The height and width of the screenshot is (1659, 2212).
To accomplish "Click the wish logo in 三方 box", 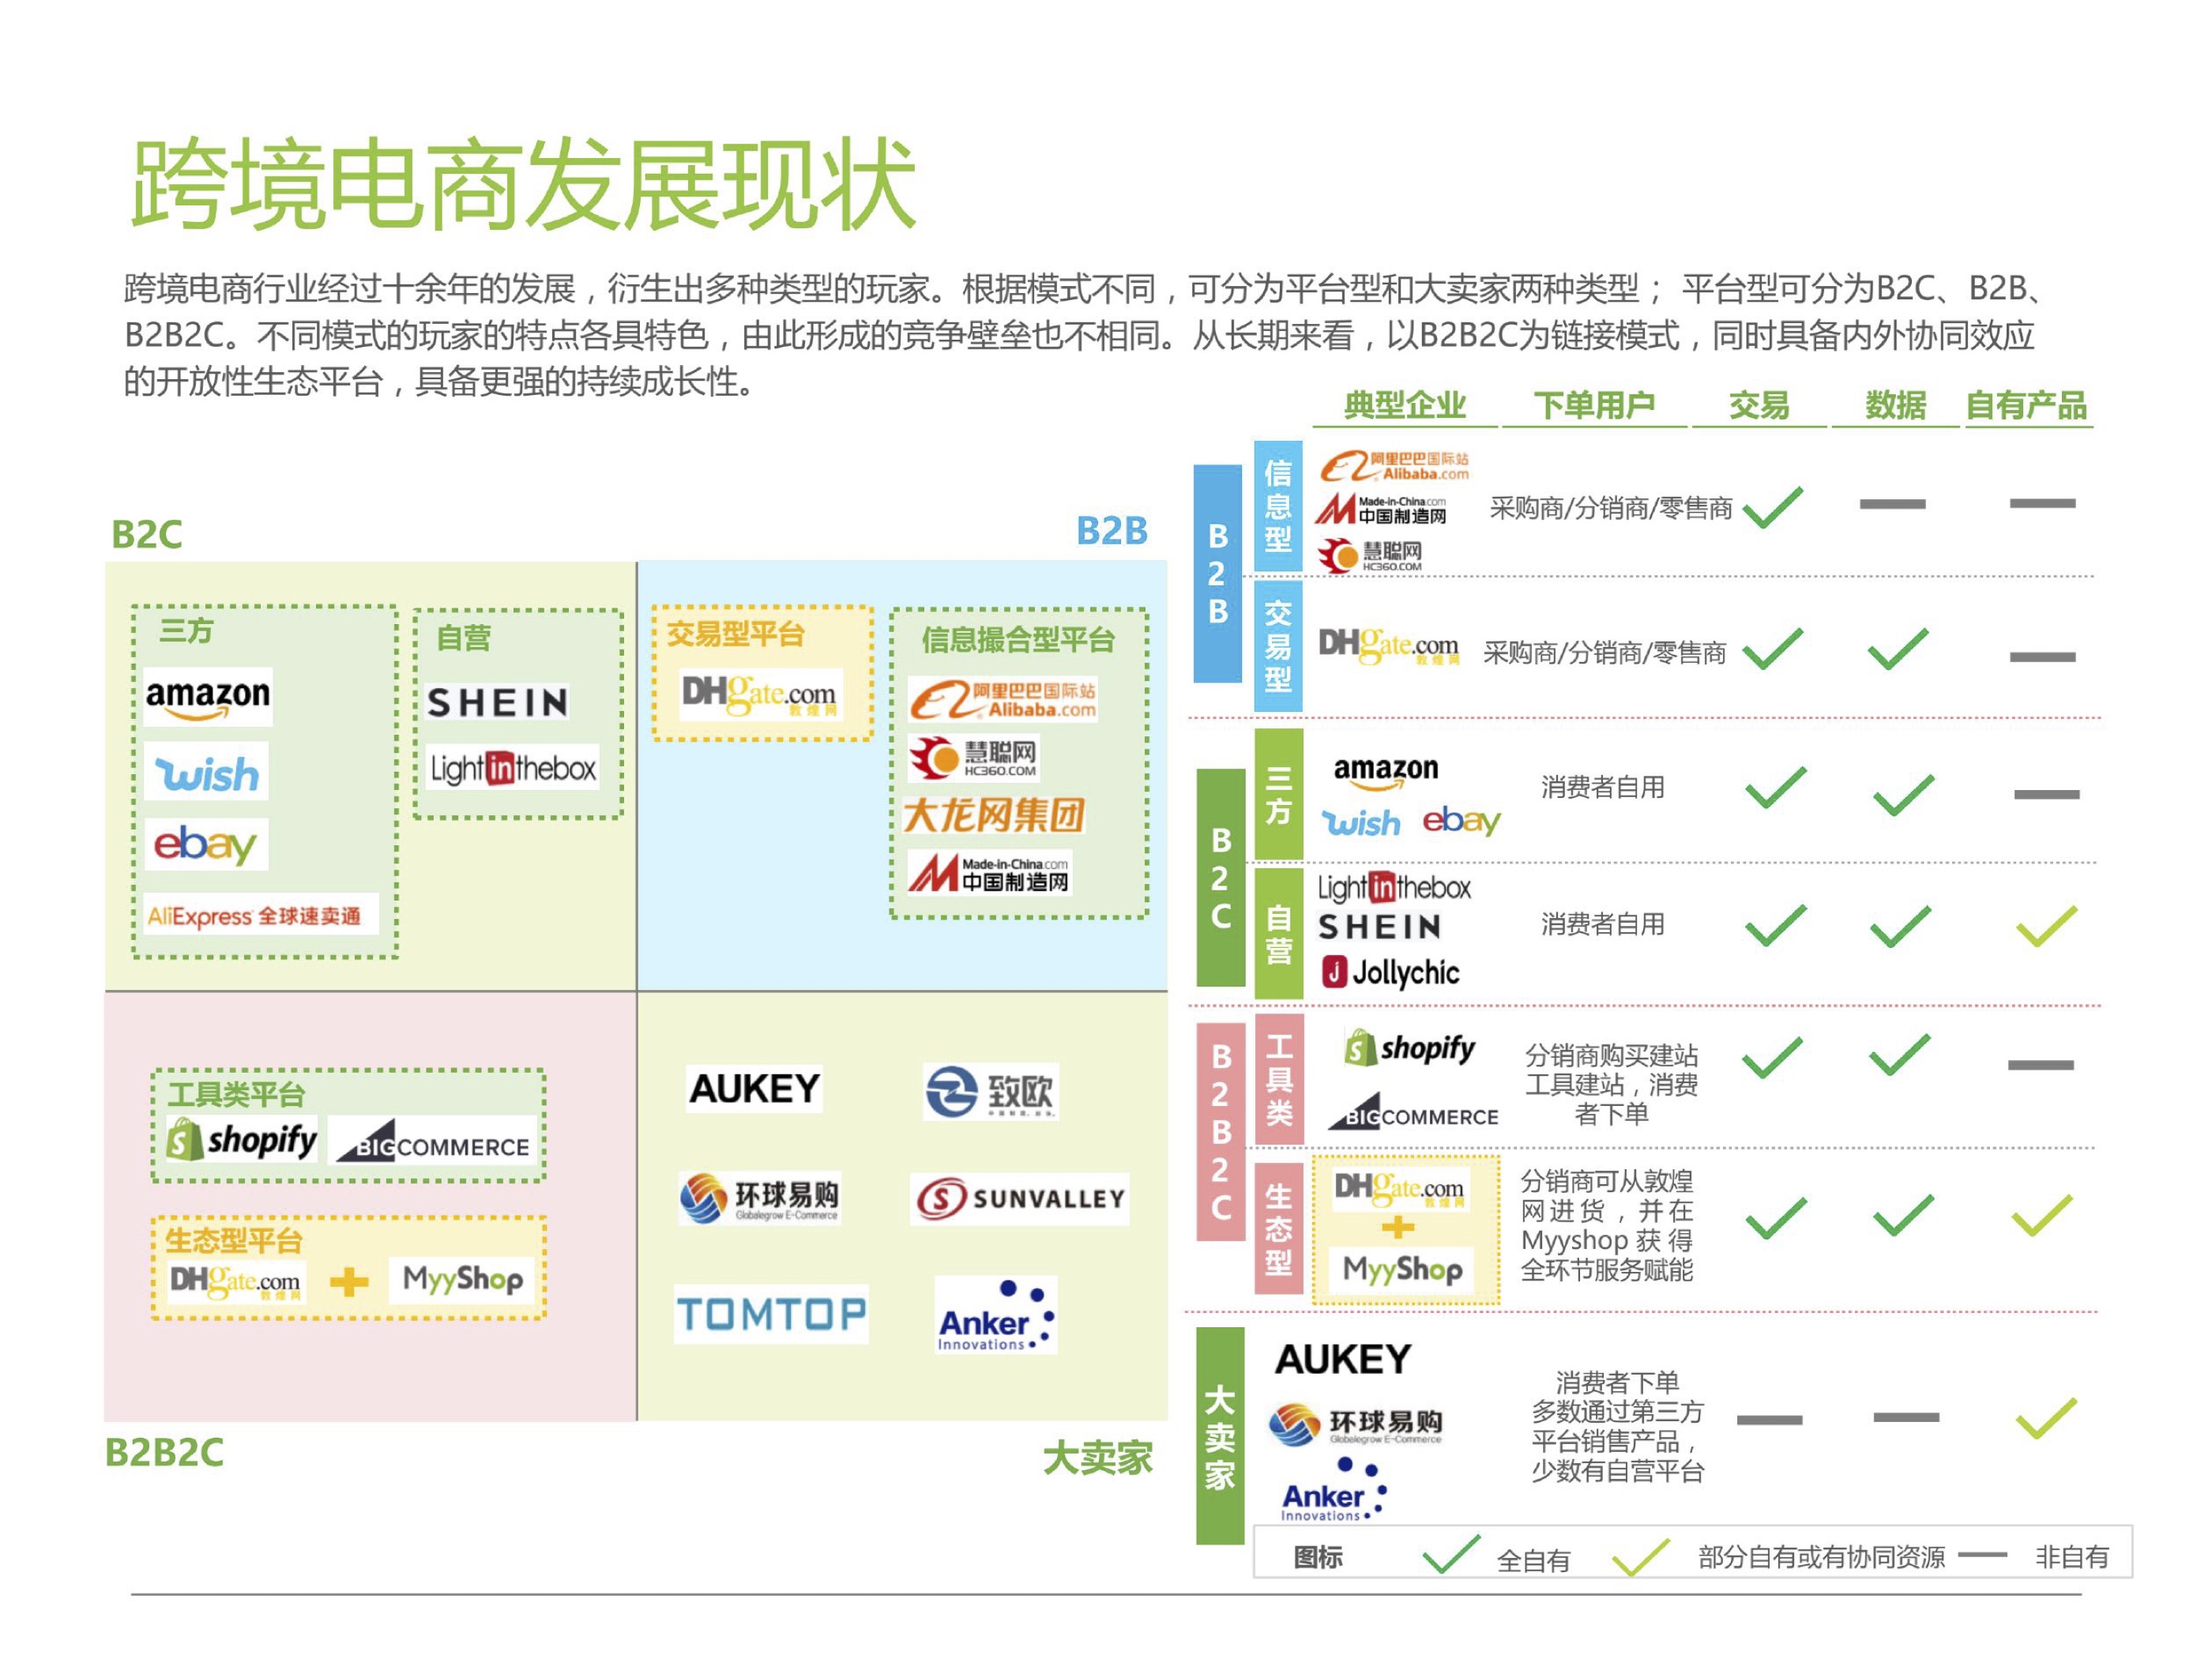I will (x=206, y=771).
